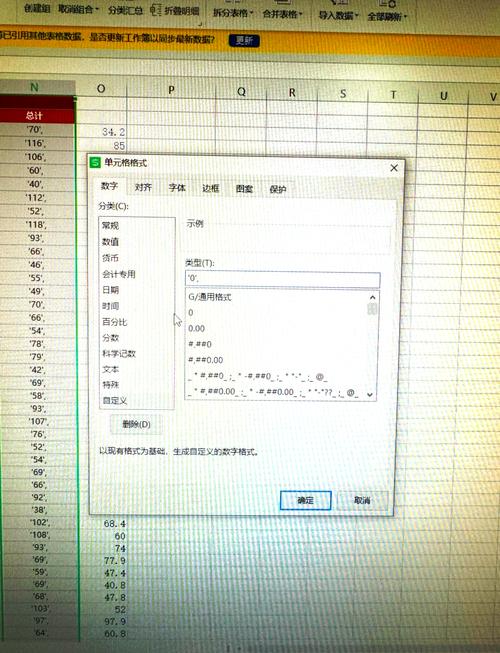Select 日期 category
This screenshot has width=500, height=653.
137,290
